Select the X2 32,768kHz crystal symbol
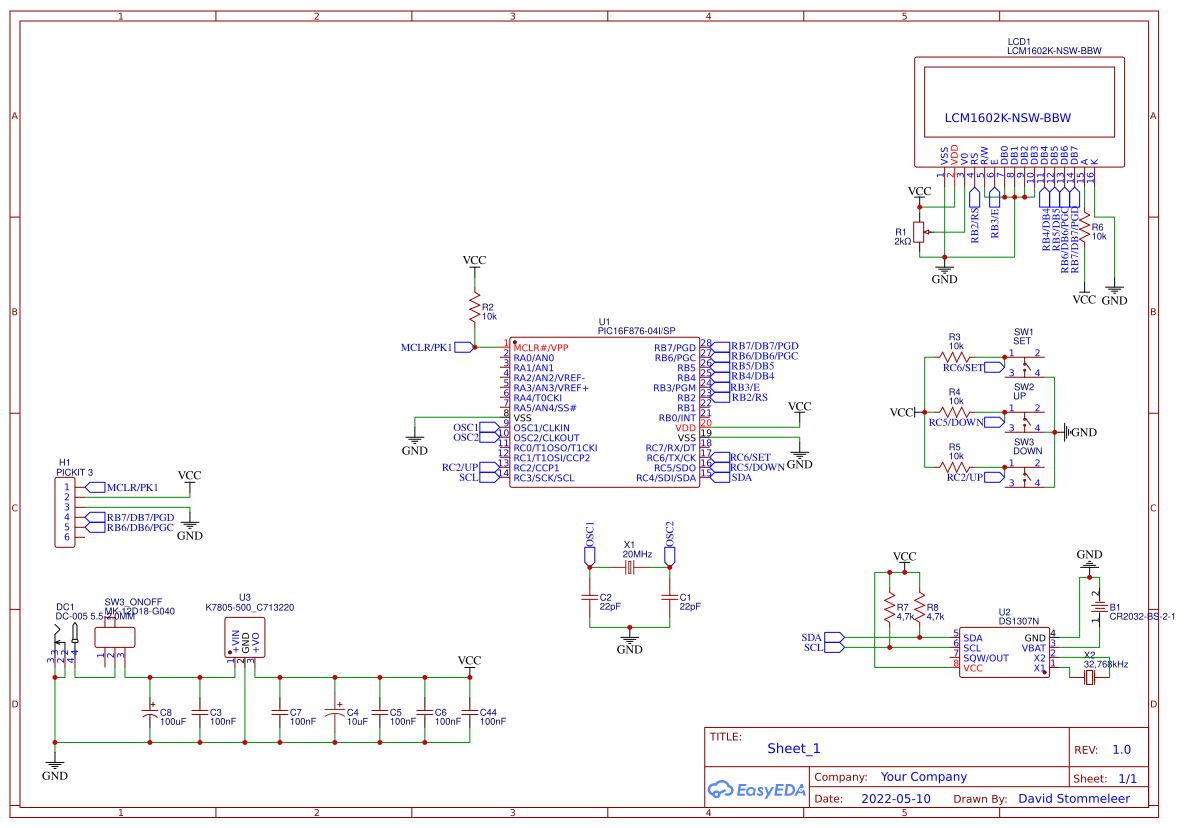The width and height of the screenshot is (1186, 828). click(1089, 678)
